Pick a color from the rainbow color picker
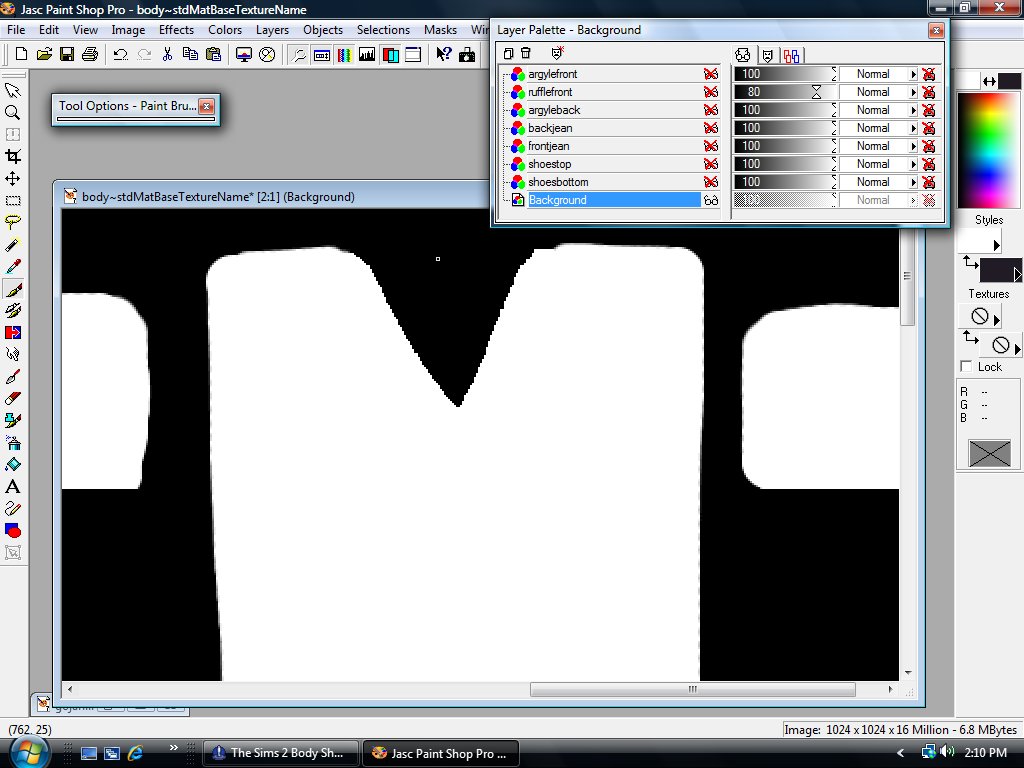This screenshot has height=768, width=1024. pyautogui.click(x=989, y=150)
